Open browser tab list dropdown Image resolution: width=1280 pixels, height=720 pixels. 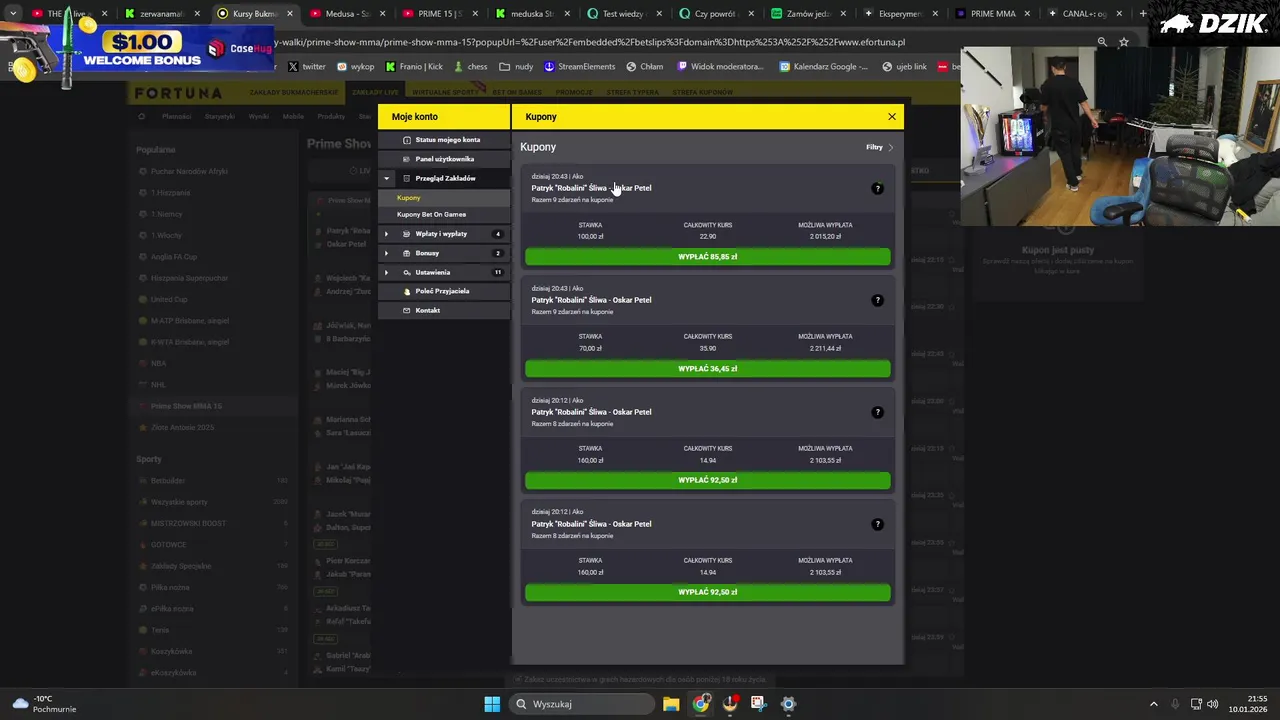pyautogui.click(x=13, y=14)
